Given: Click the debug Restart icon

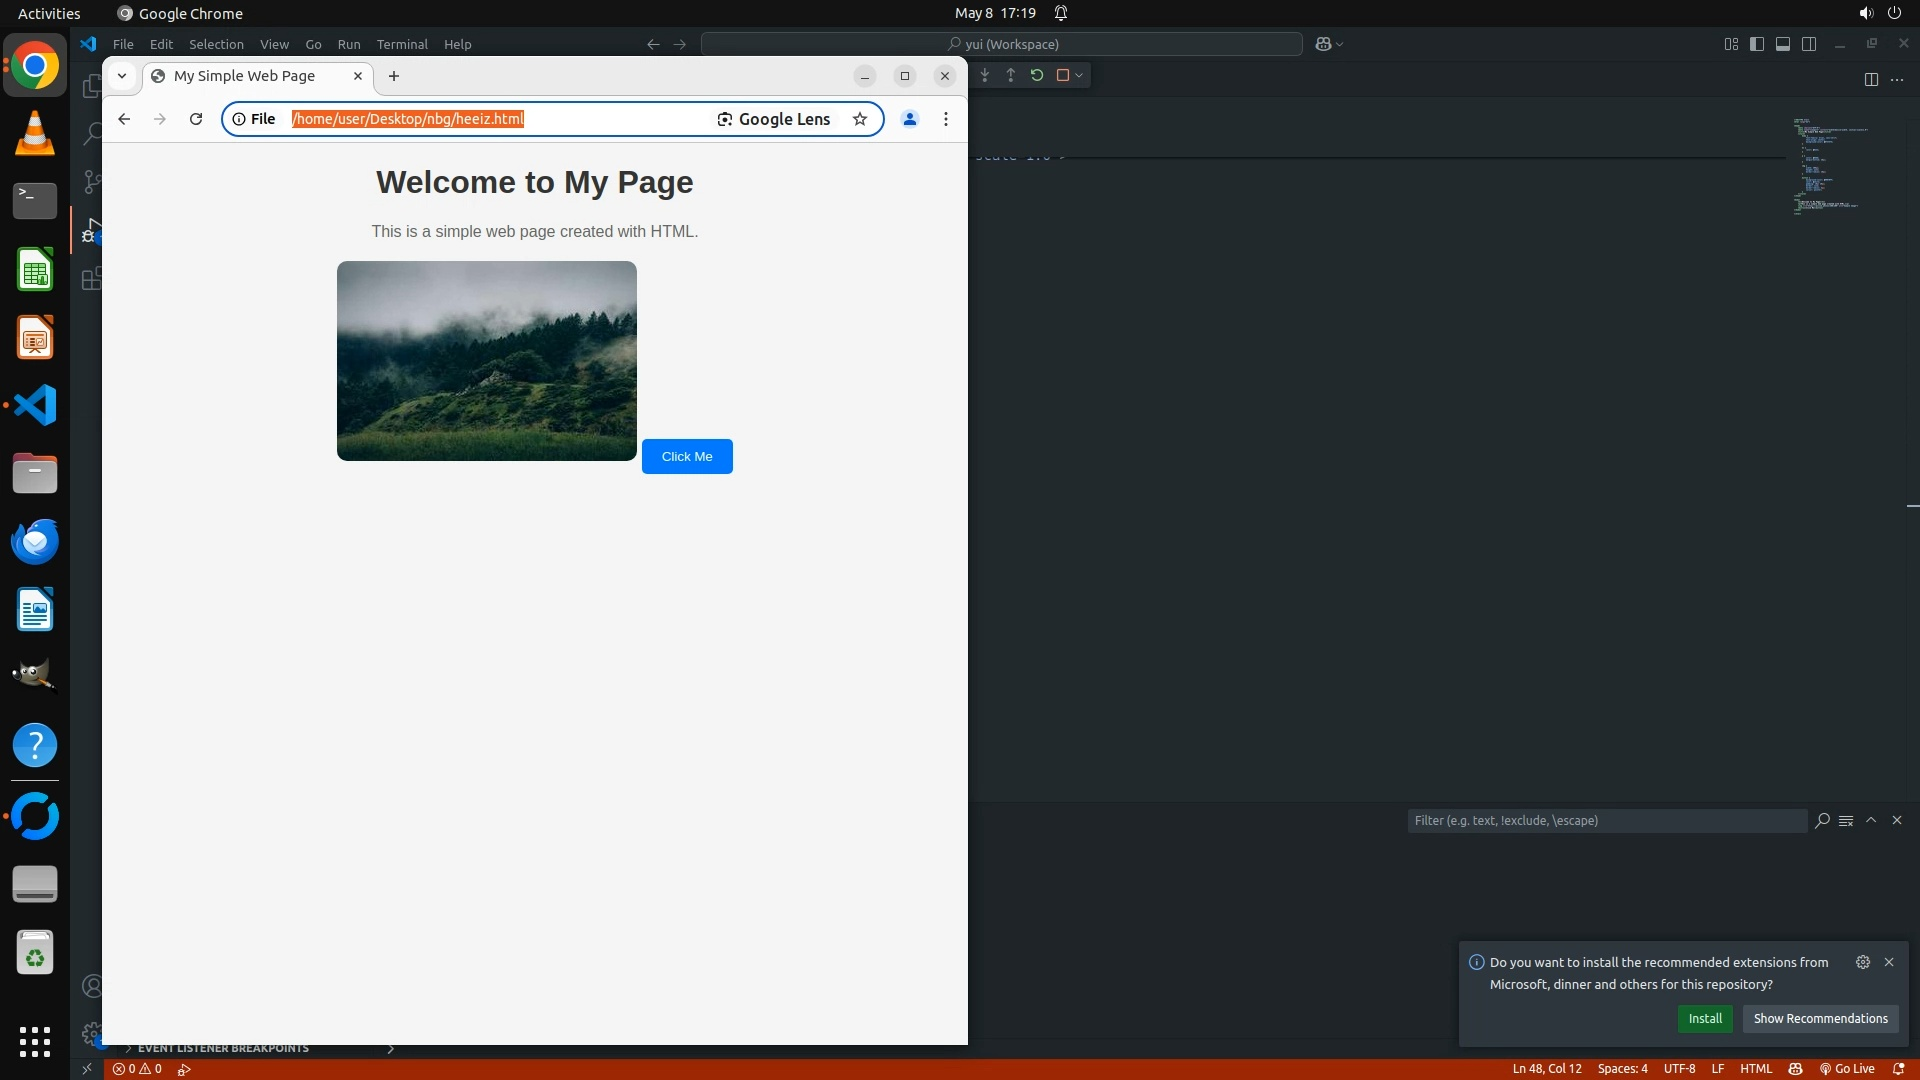Looking at the screenshot, I should pyautogui.click(x=1037, y=75).
